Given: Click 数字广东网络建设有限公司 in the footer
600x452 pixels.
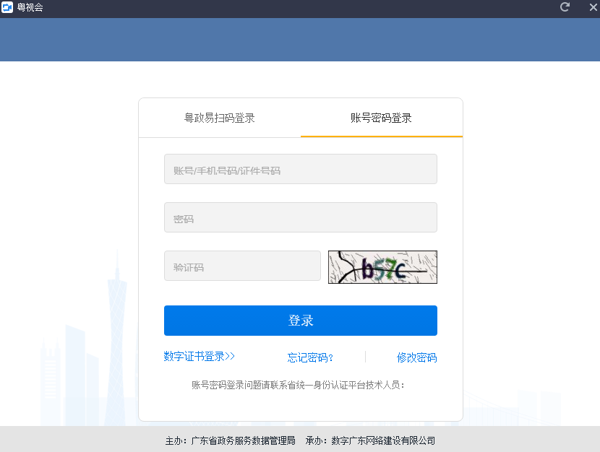Looking at the screenshot, I should [383, 440].
